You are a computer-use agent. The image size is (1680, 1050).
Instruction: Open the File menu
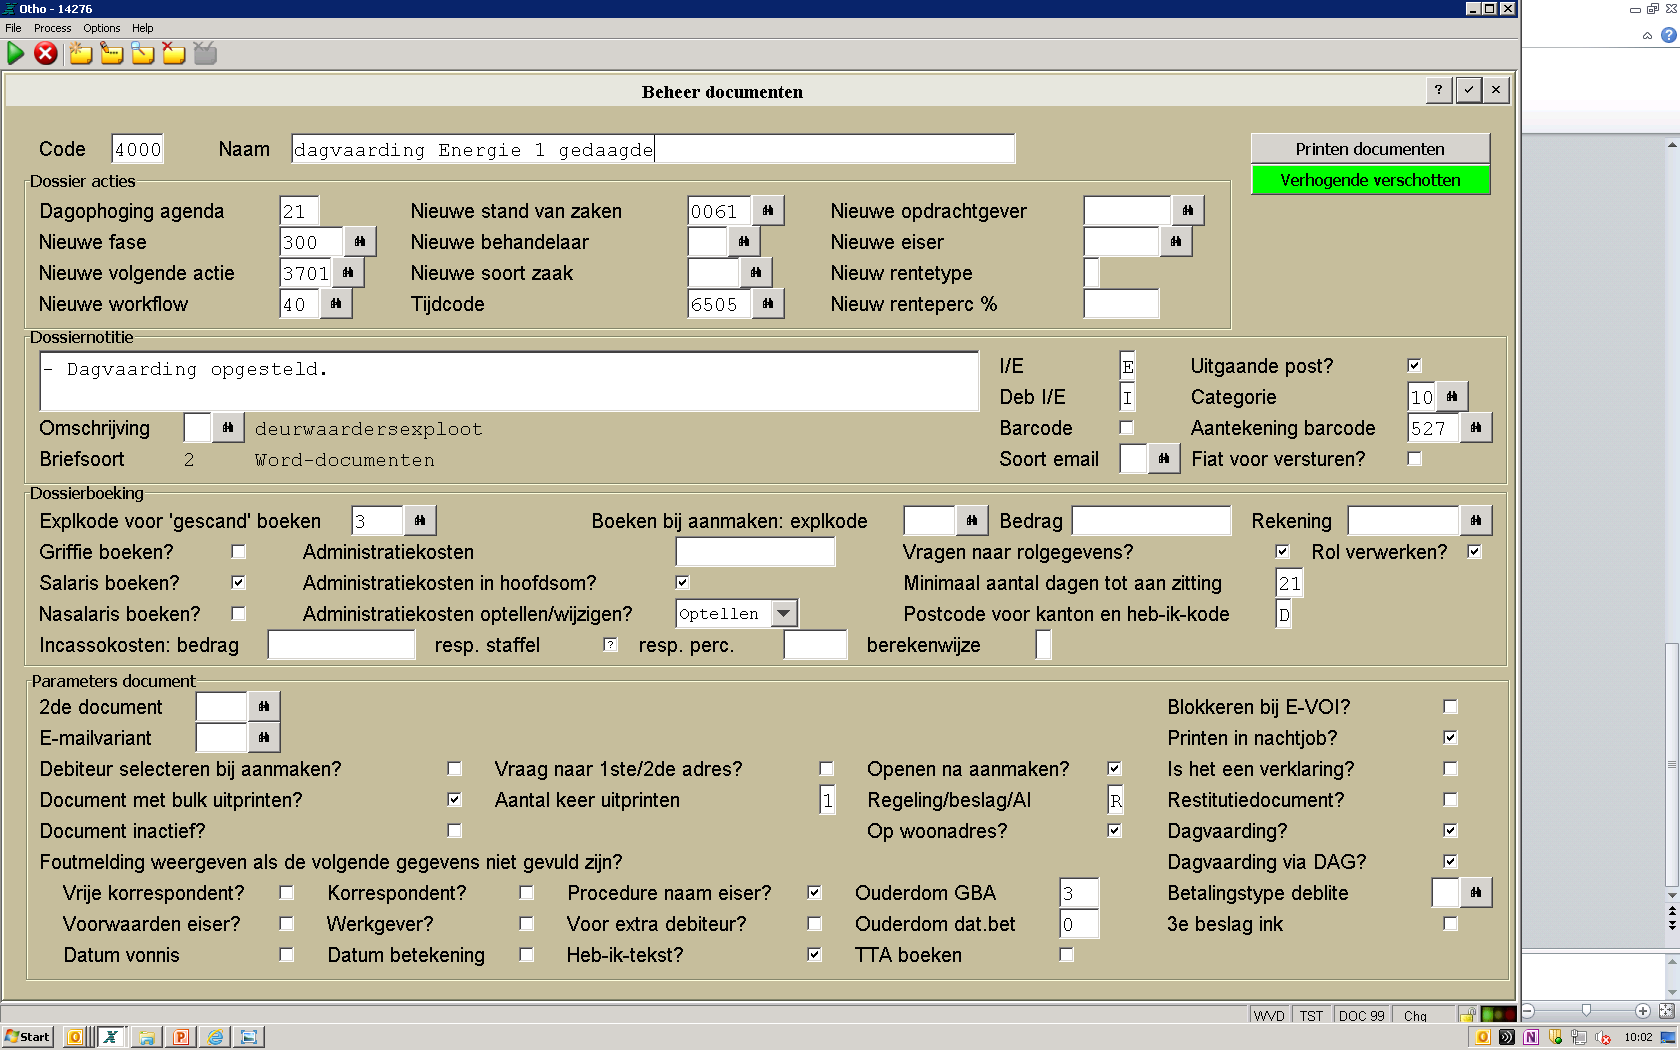[13, 28]
